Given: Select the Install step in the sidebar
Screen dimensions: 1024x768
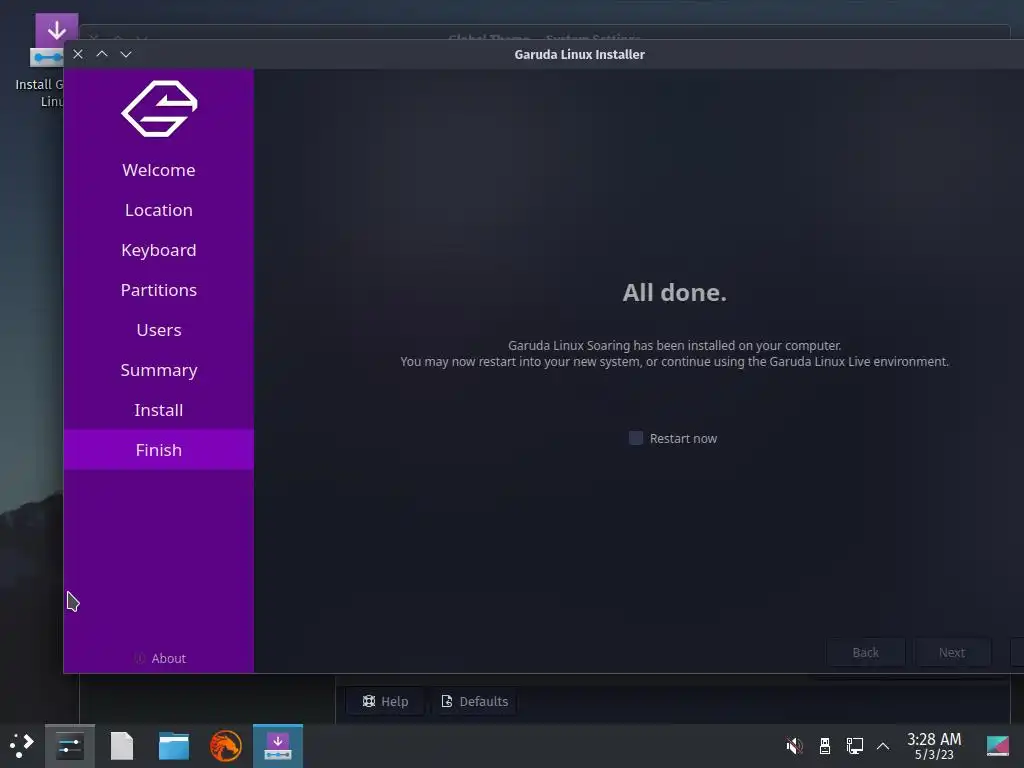Looking at the screenshot, I should pyautogui.click(x=159, y=409).
